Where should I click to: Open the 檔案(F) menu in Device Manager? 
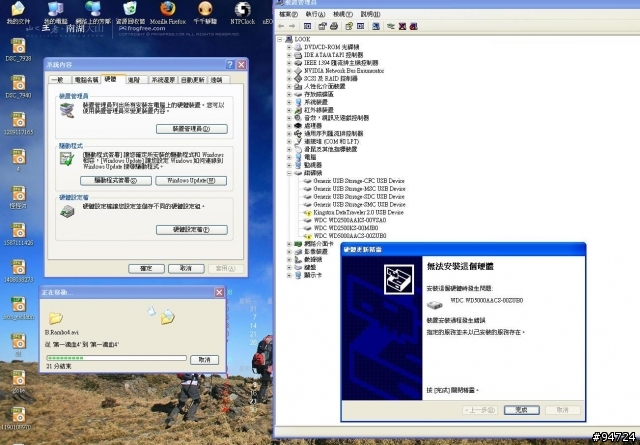(288, 14)
